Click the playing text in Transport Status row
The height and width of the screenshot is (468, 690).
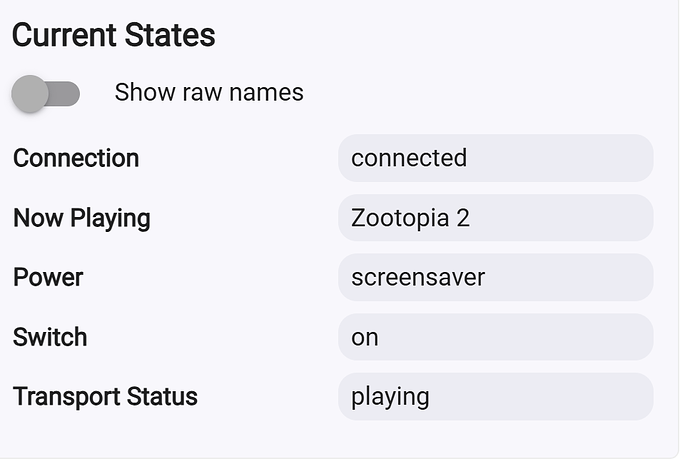click(390, 397)
